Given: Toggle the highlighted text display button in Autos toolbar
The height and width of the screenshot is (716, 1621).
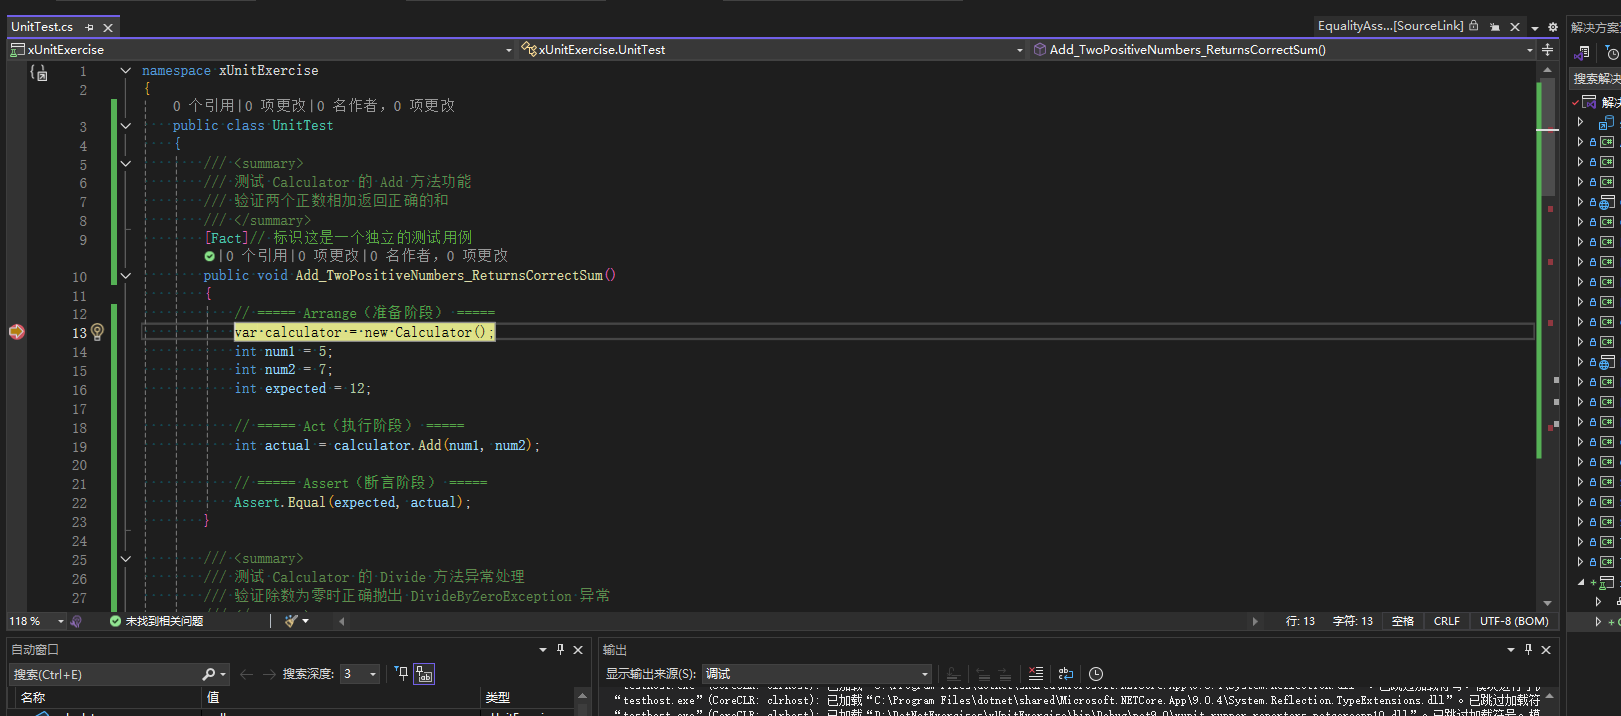Looking at the screenshot, I should (x=425, y=674).
